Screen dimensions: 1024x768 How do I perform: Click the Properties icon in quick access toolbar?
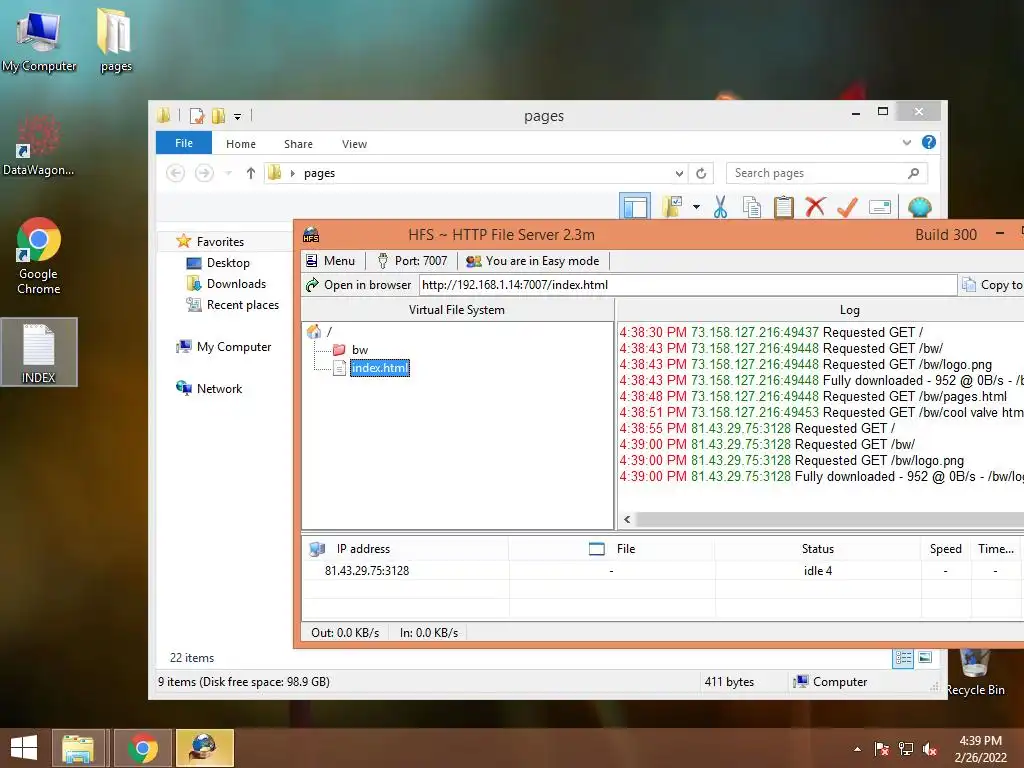(x=197, y=116)
